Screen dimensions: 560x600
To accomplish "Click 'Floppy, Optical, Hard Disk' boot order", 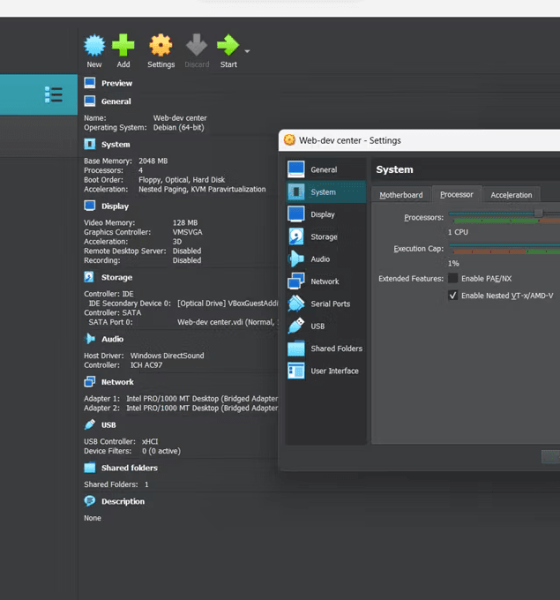I will click(182, 179).
